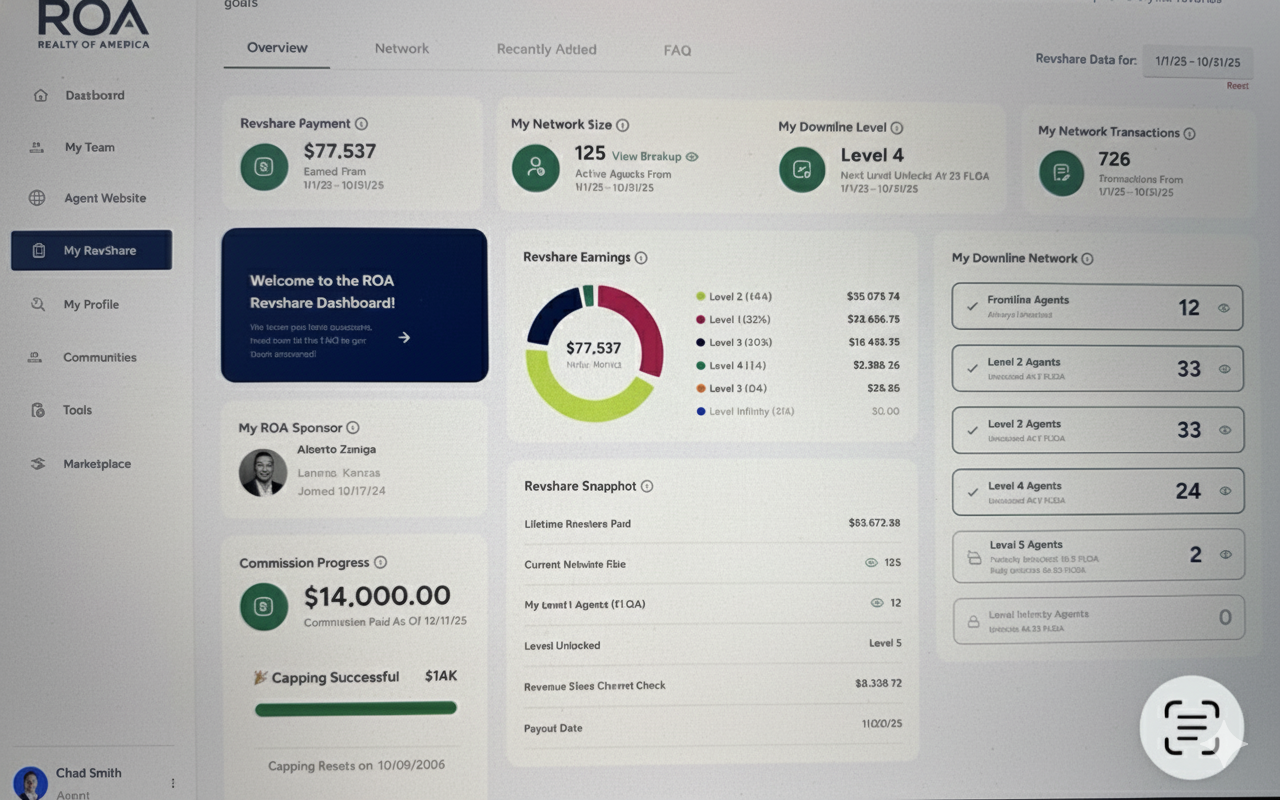This screenshot has width=1280, height=800.
Task: Click the green Commission Progress dollar icon
Action: tap(264, 607)
